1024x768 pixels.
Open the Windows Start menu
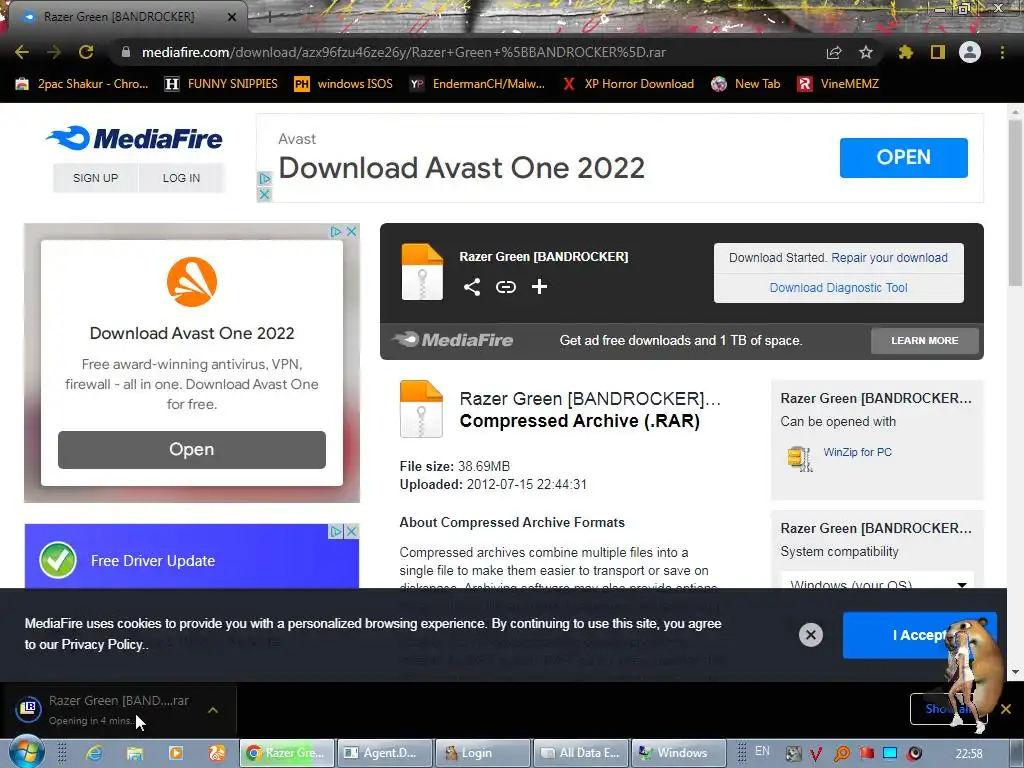(26, 752)
